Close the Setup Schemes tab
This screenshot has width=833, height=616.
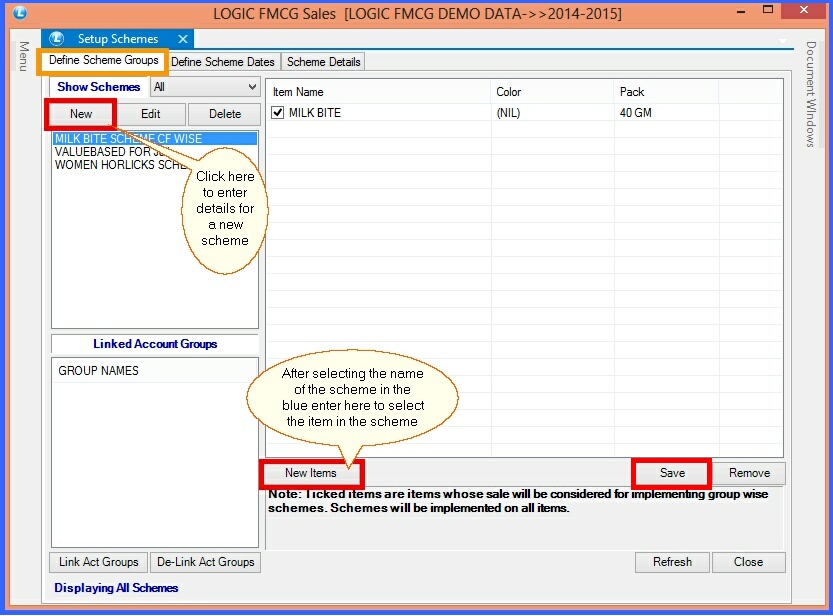183,39
